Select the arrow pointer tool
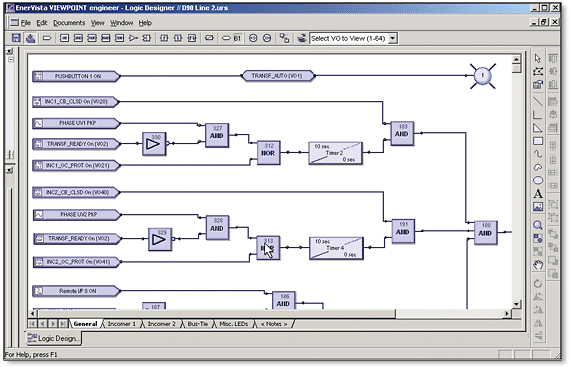The image size is (570, 367). pyautogui.click(x=538, y=58)
